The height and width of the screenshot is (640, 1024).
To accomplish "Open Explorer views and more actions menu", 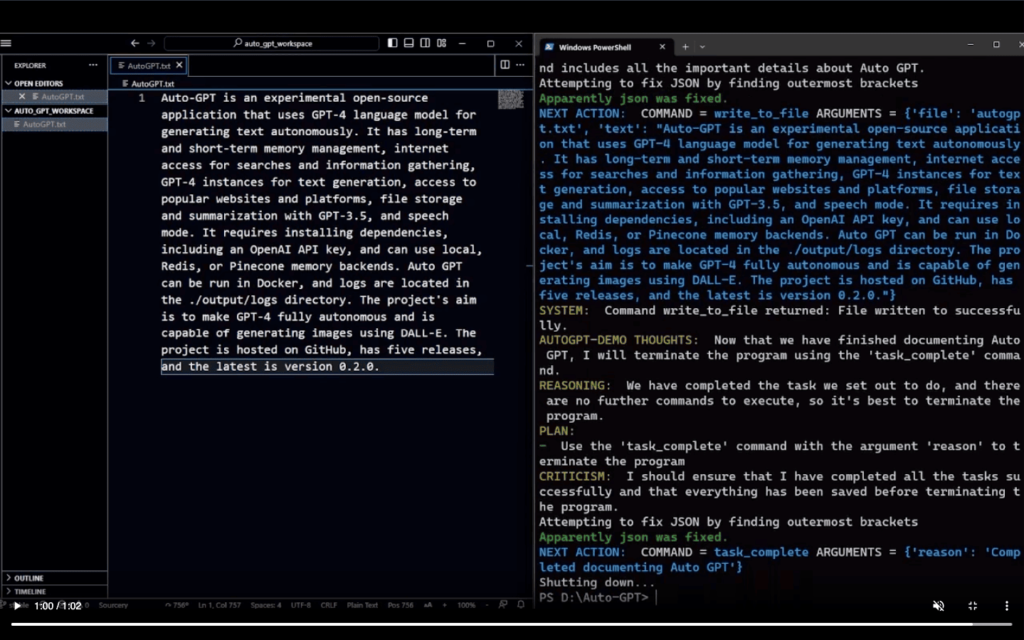I will click(93, 65).
